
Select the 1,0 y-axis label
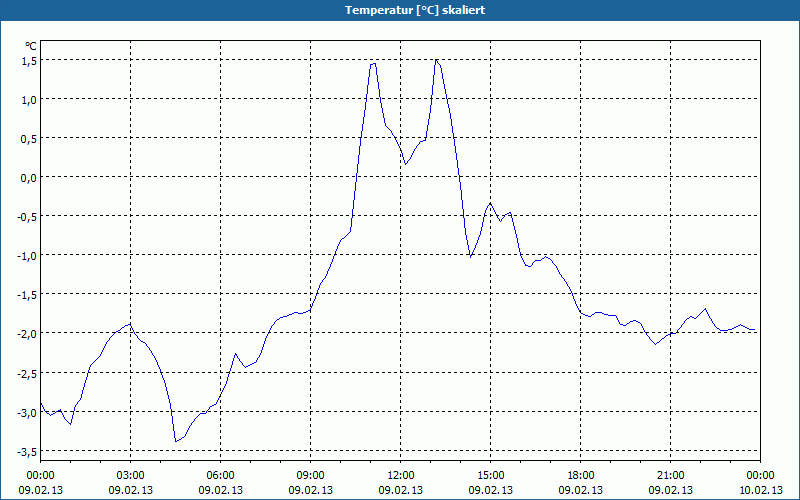click(30, 100)
